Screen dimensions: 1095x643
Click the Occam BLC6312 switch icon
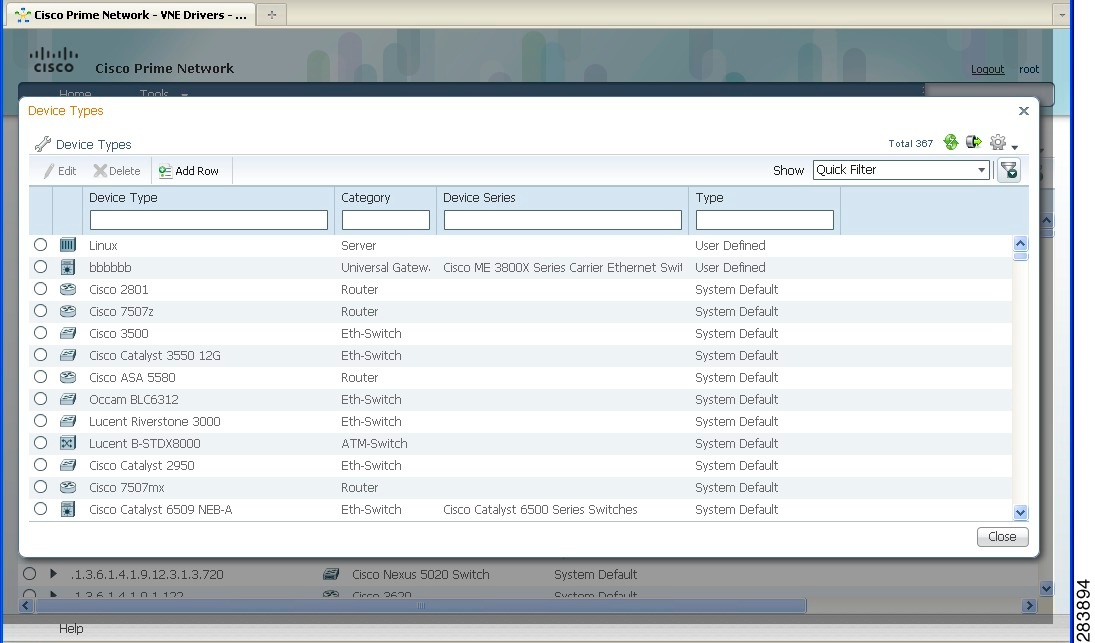click(68, 399)
